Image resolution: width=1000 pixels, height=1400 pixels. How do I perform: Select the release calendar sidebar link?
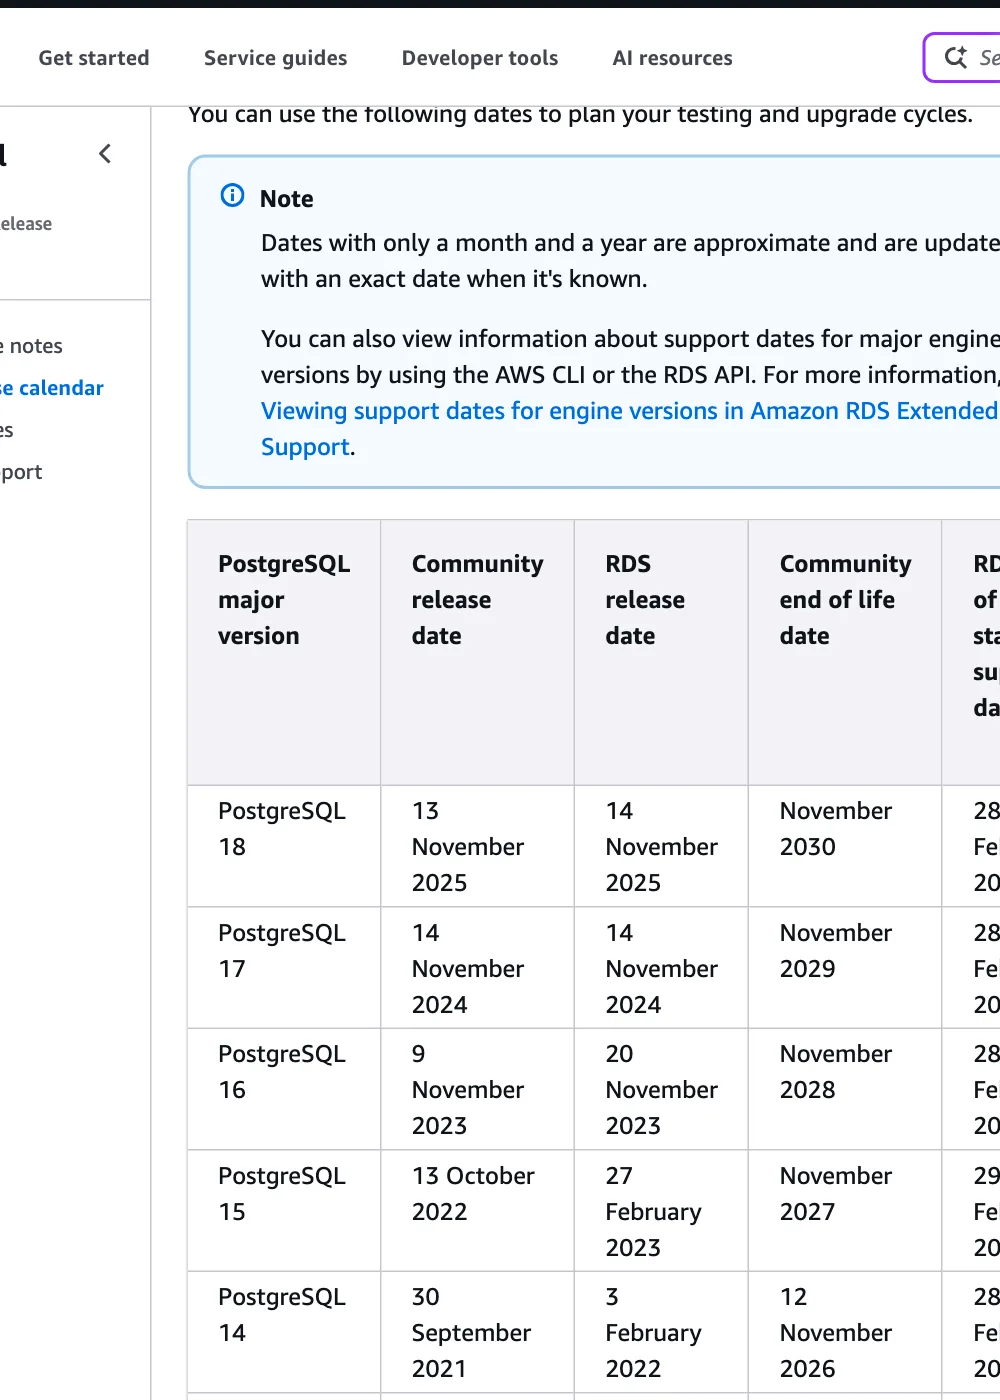pos(52,388)
